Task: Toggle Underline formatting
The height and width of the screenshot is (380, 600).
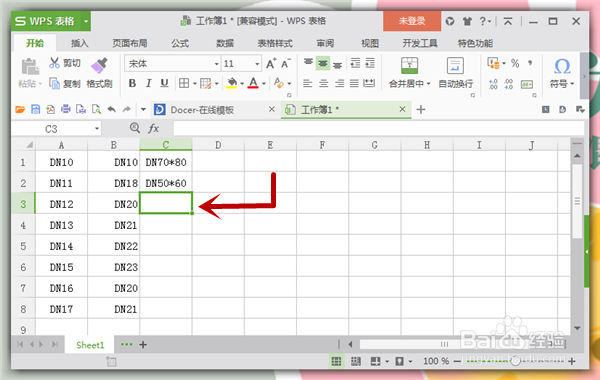Action: [165, 83]
